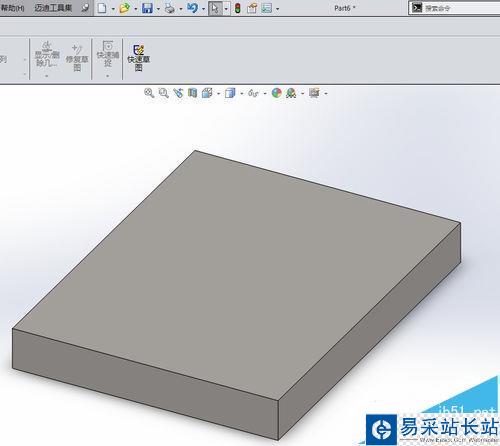
Task: Click the 显示/删除几何关系 ribbon button
Action: pos(47,55)
